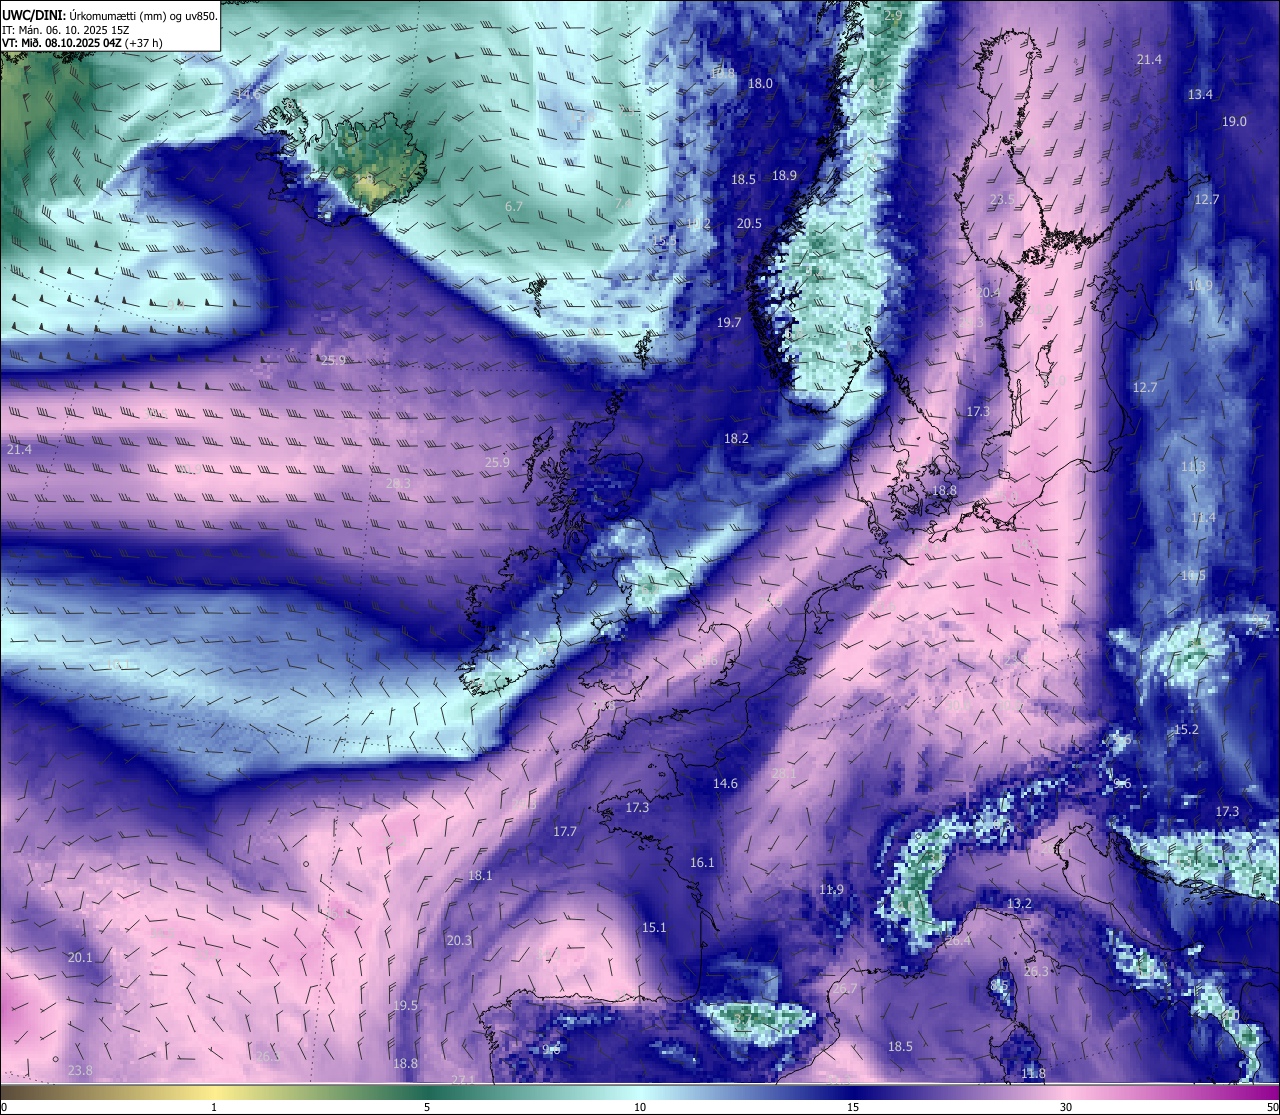Click the map value '18.9'
Image resolution: width=1280 pixels, height=1115 pixels.
pyautogui.click(x=784, y=175)
